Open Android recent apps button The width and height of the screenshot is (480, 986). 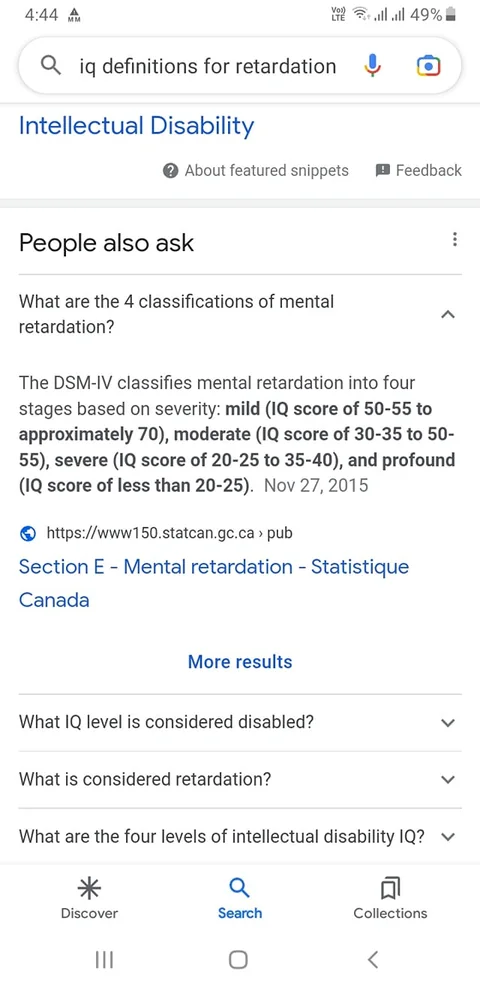pyautogui.click(x=104, y=960)
